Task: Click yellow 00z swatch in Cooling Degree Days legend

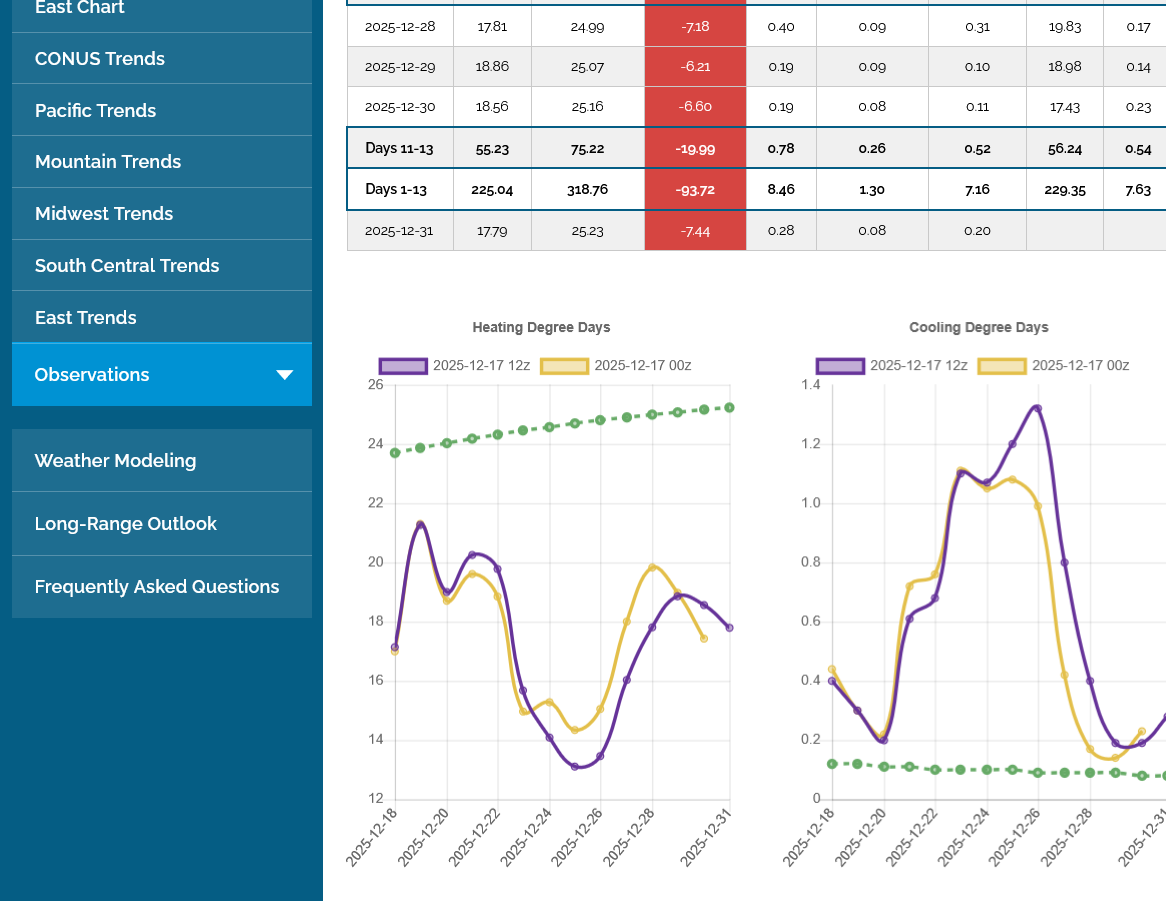Action: 1002,366
